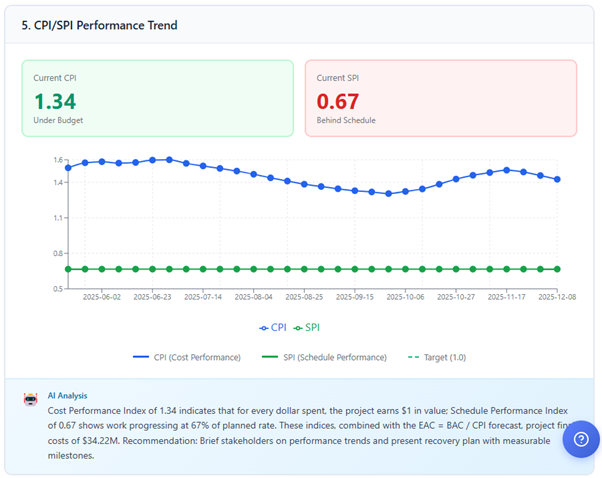
Task: Click the 2025-06-02 x-axis date label
Action: pos(101,297)
